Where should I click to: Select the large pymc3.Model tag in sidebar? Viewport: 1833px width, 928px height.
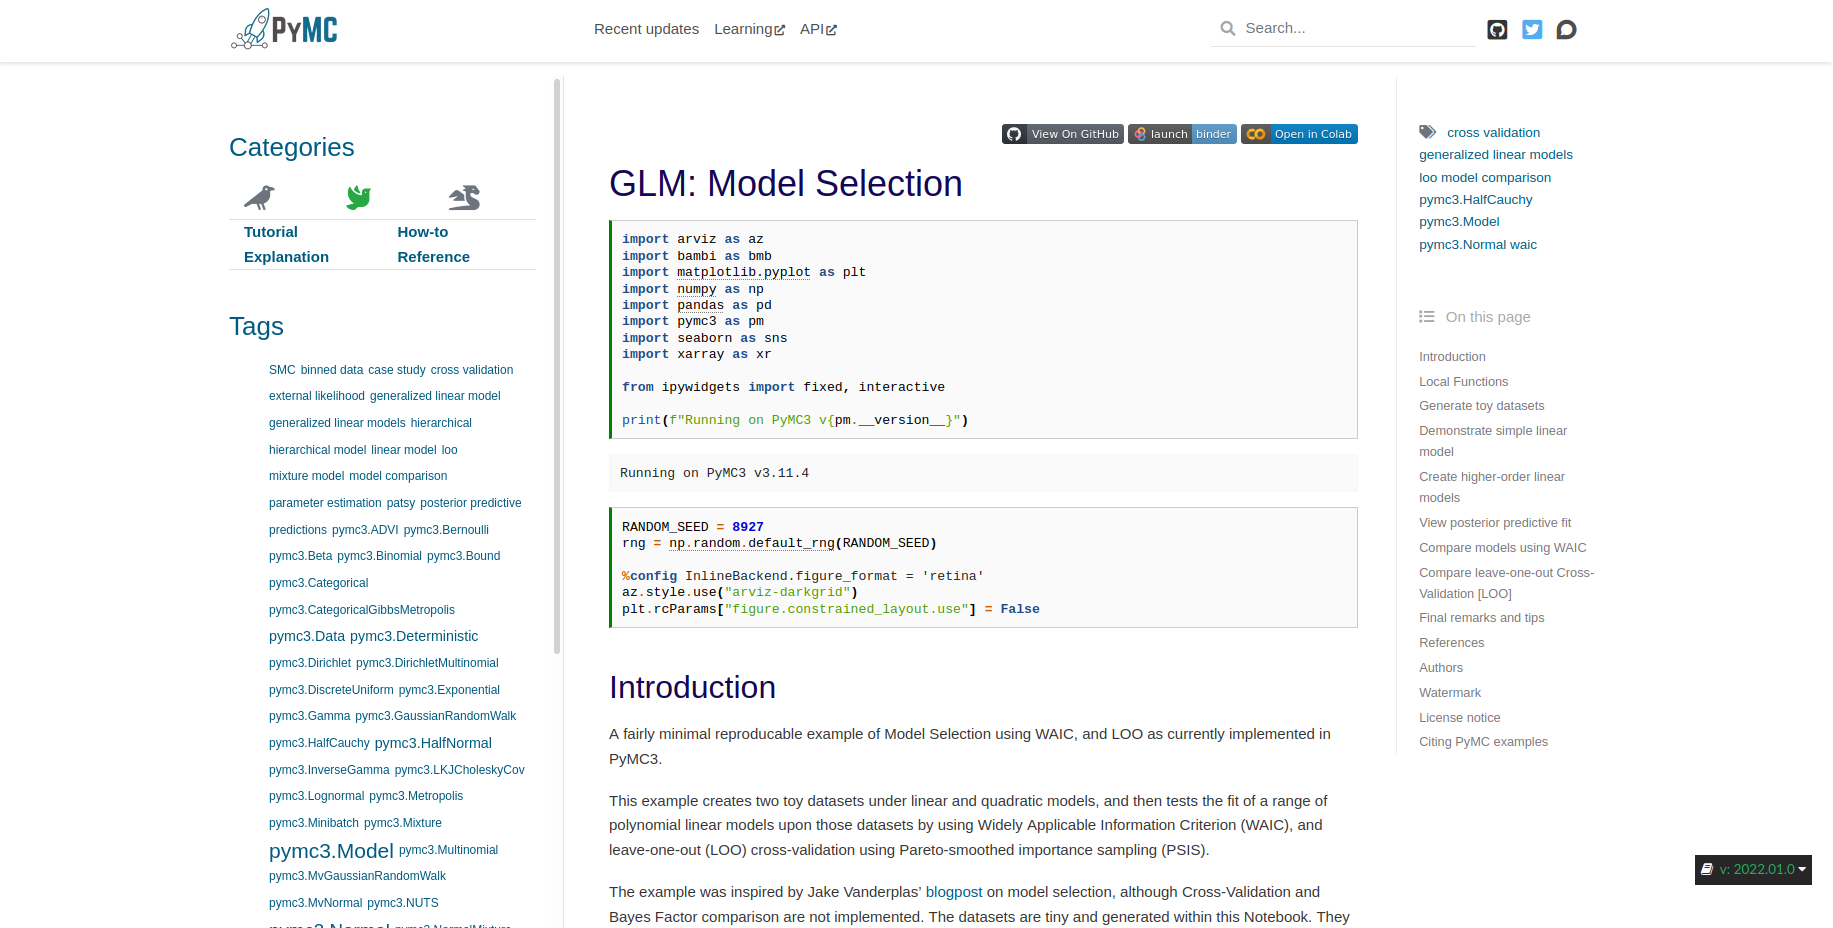coord(331,851)
